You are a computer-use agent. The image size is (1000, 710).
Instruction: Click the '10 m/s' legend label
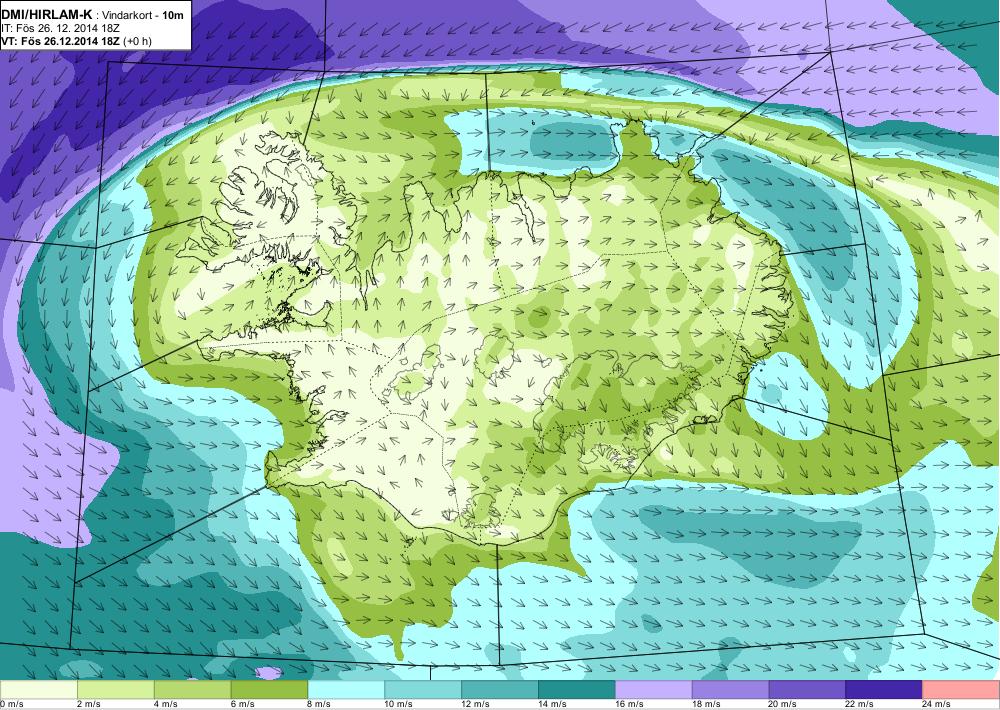399,704
